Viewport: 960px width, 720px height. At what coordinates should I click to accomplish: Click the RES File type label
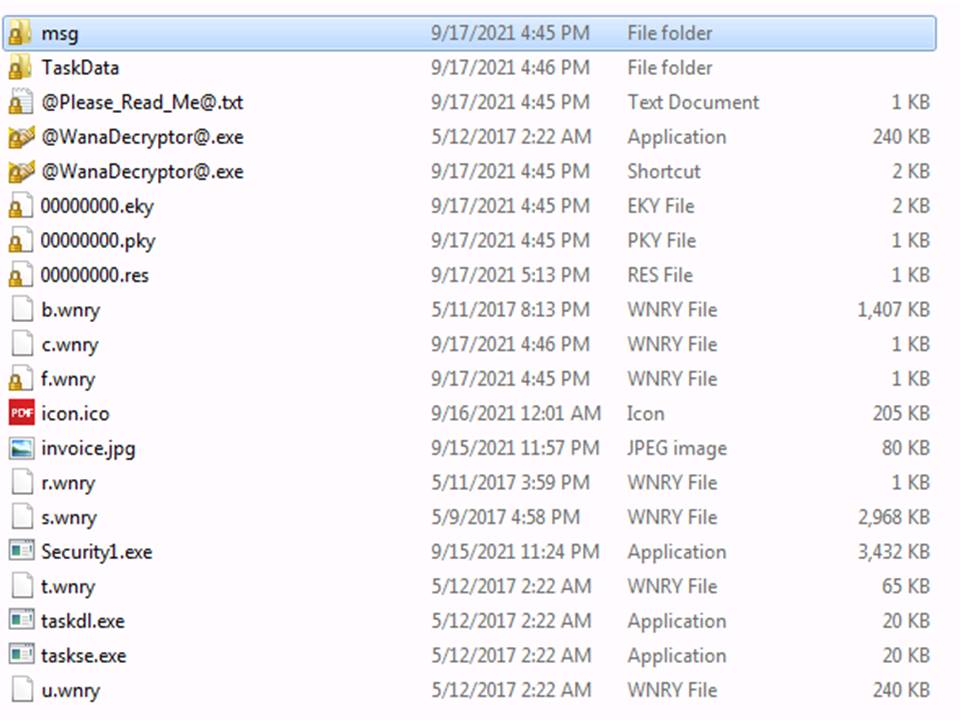tap(660, 275)
